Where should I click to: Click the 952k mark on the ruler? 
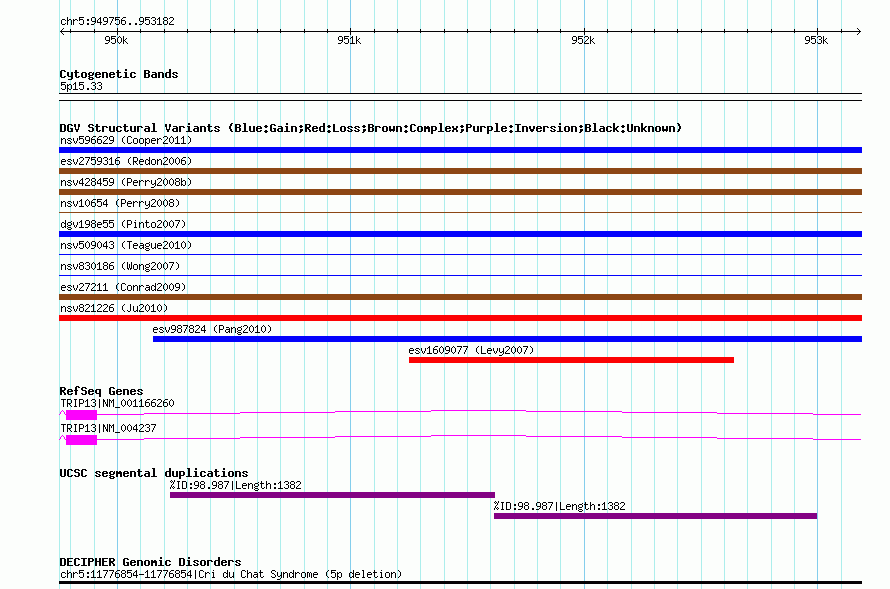[x=583, y=40]
